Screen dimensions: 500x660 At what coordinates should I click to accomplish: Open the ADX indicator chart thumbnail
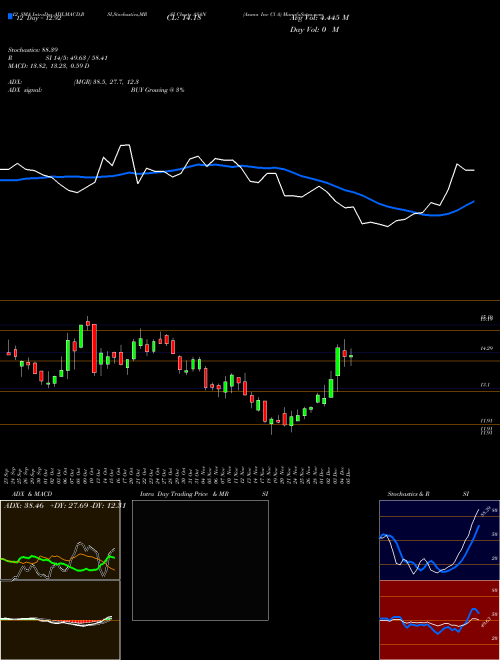click(60, 540)
